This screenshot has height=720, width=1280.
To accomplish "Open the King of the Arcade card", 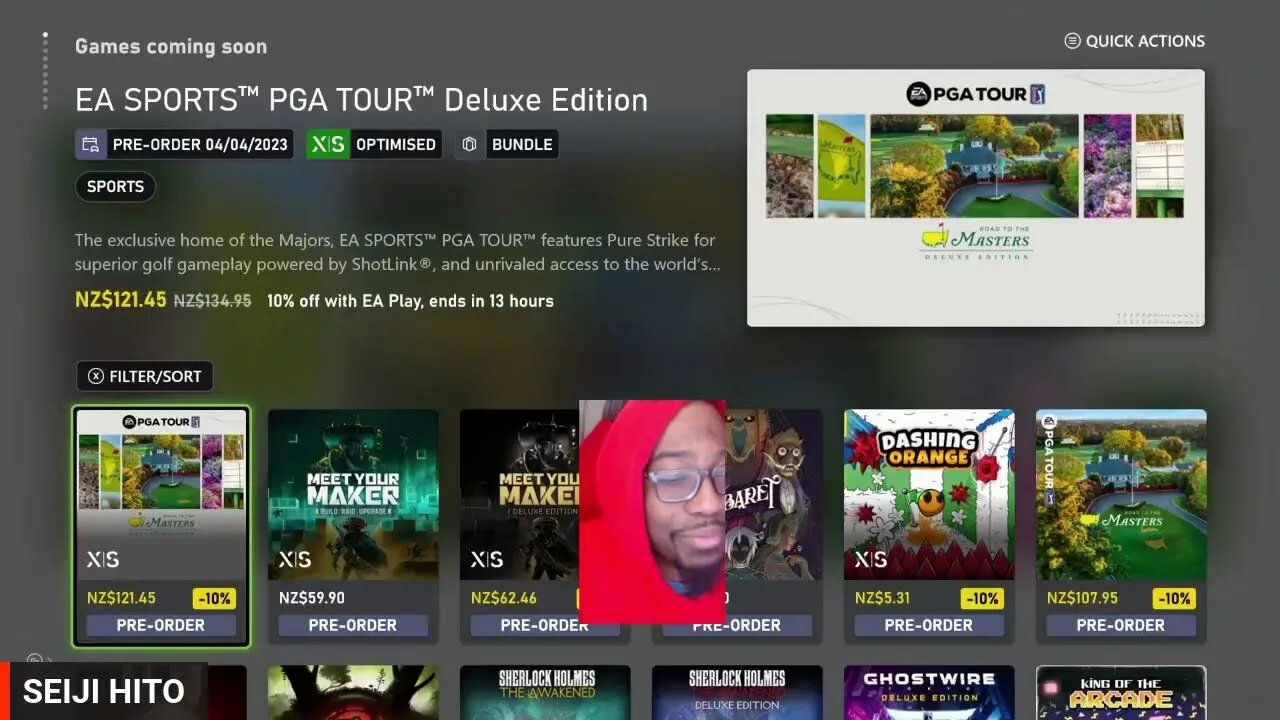I will click(x=1121, y=692).
